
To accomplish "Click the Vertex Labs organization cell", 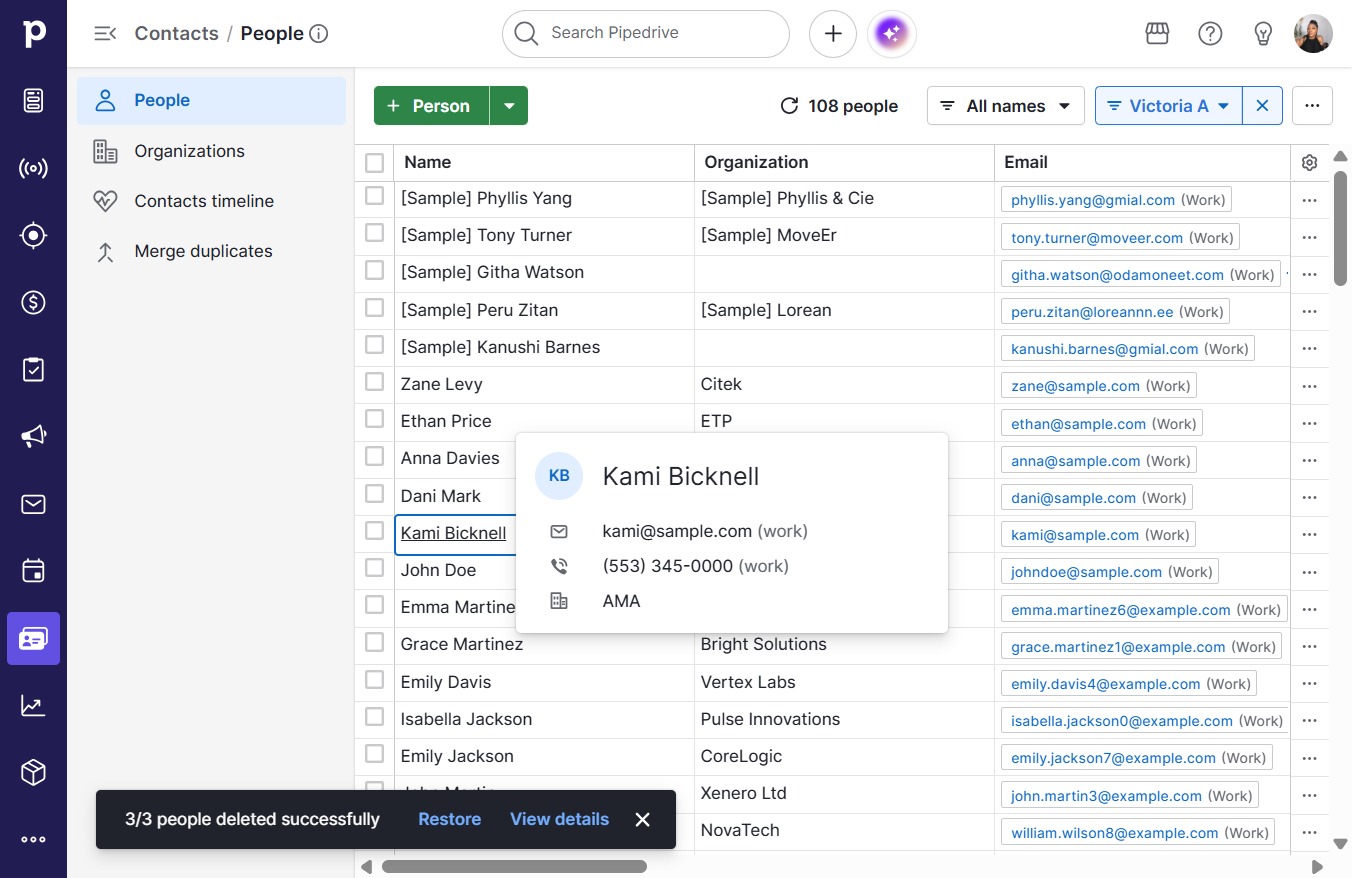I will (844, 682).
